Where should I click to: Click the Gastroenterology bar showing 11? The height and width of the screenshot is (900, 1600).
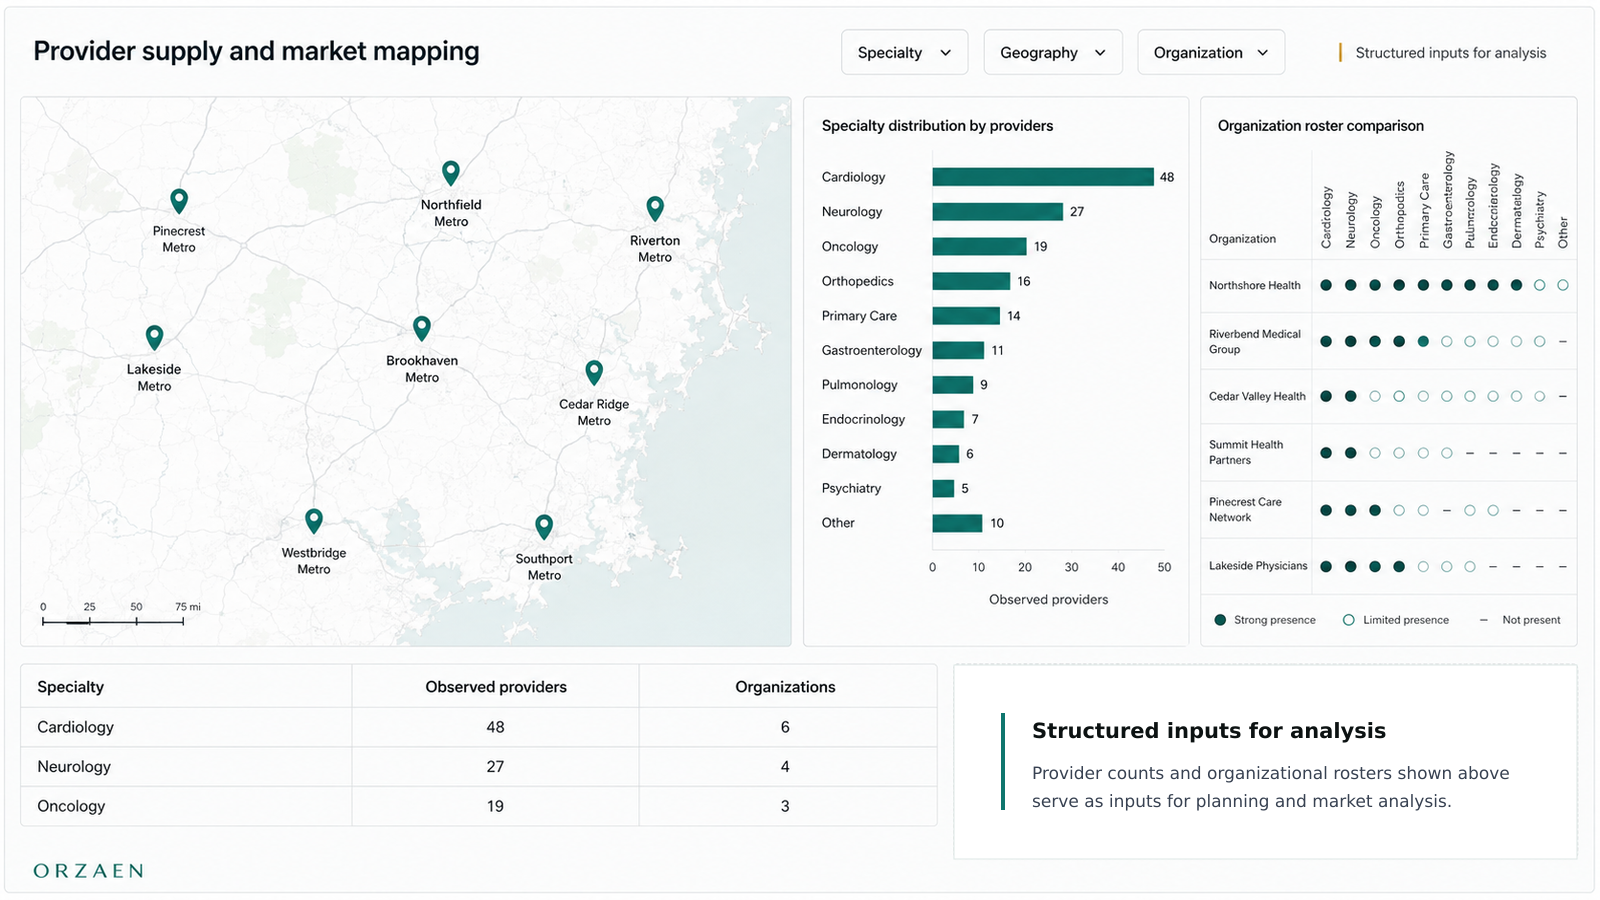pyautogui.click(x=958, y=350)
